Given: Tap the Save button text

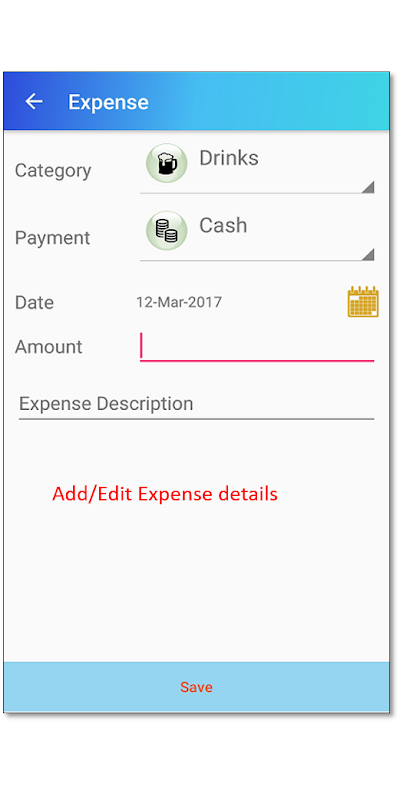Looking at the screenshot, I should tap(196, 687).
